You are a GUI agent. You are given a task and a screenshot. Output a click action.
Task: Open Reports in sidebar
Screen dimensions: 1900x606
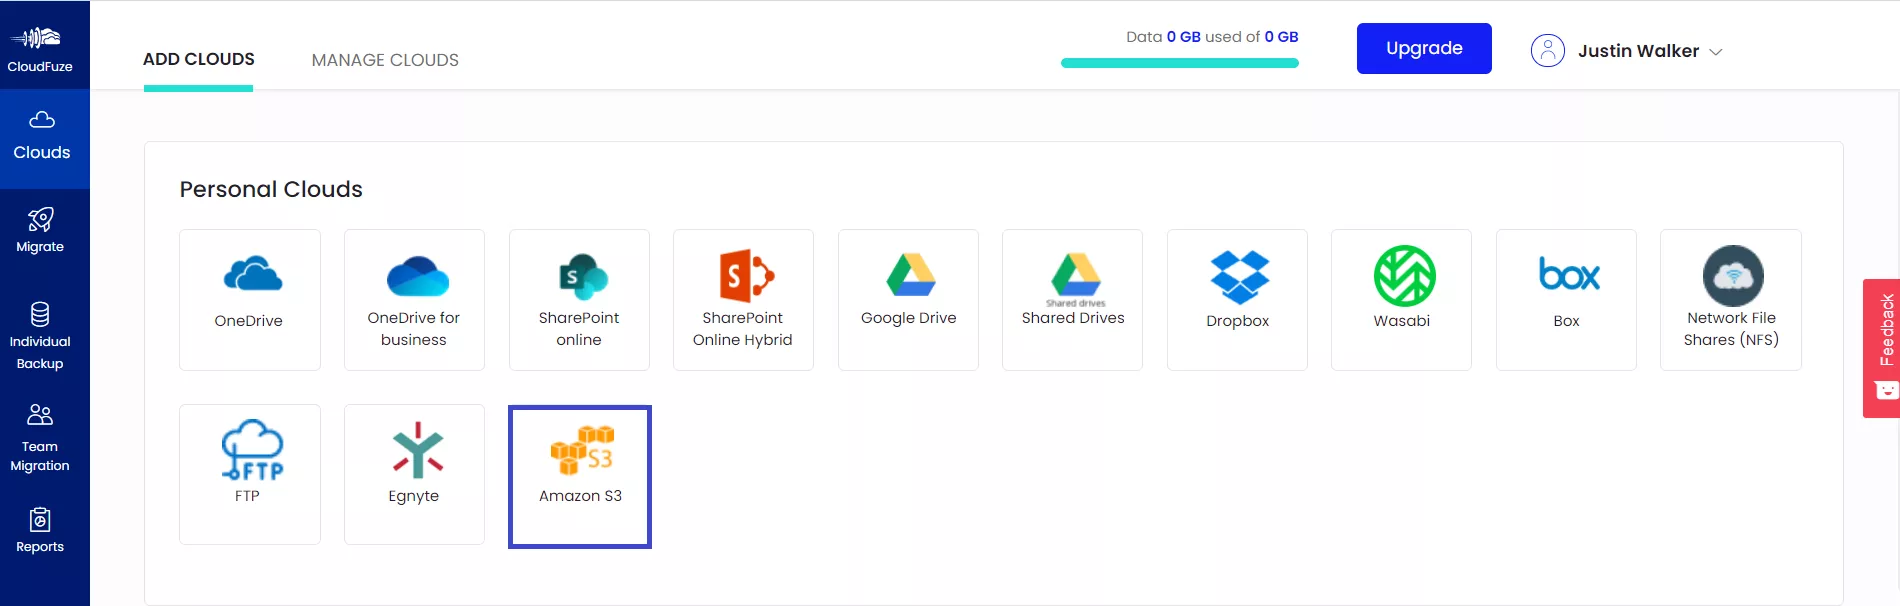40,531
